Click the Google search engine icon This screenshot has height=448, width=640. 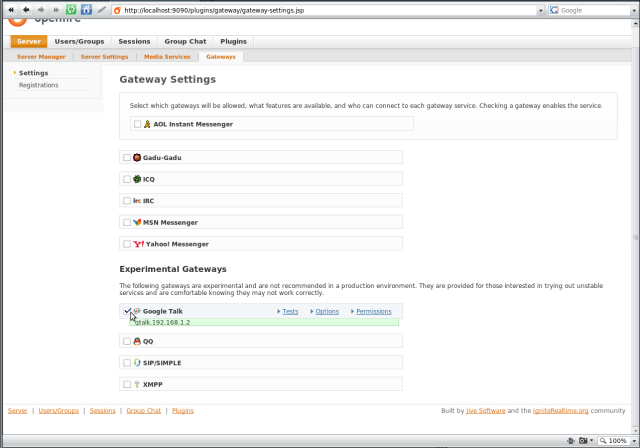coord(554,10)
